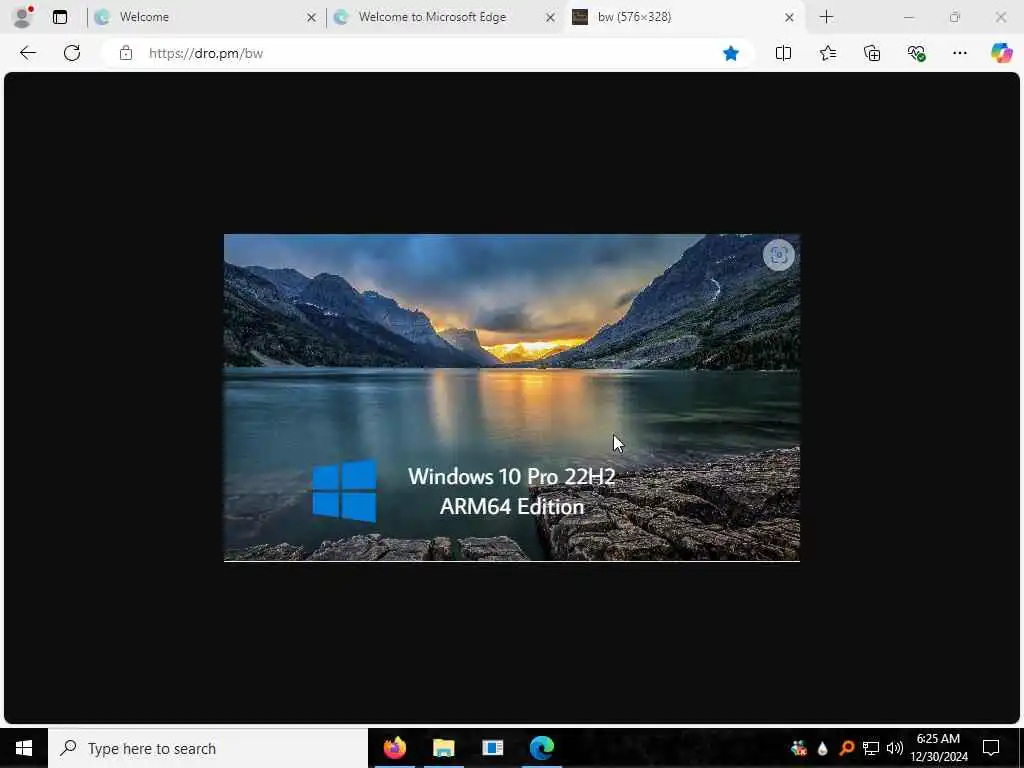Screen dimensions: 1024x768
Task: Click the Windows 10 Pro wallpaper image
Action: coord(512,398)
